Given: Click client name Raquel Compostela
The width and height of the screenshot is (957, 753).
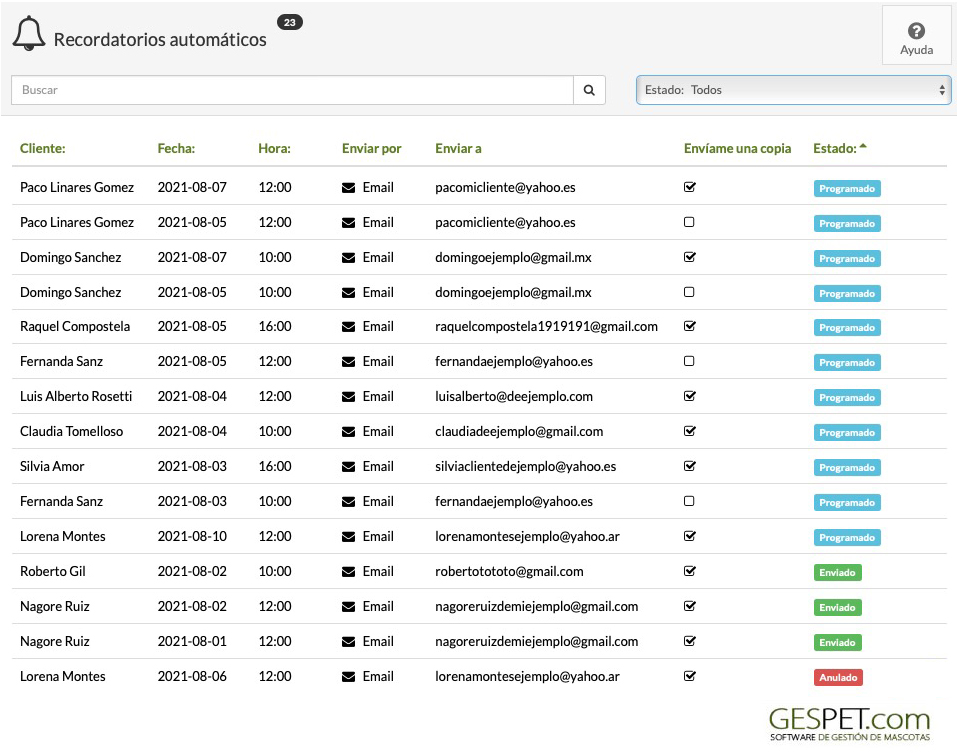Looking at the screenshot, I should (75, 326).
